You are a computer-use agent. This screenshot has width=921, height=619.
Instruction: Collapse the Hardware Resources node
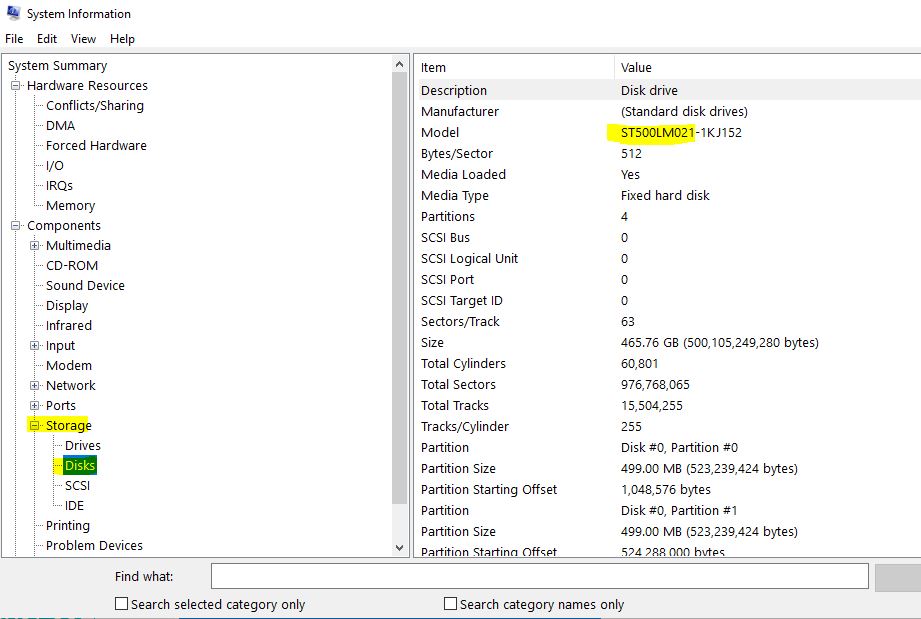pyautogui.click(x=14, y=85)
